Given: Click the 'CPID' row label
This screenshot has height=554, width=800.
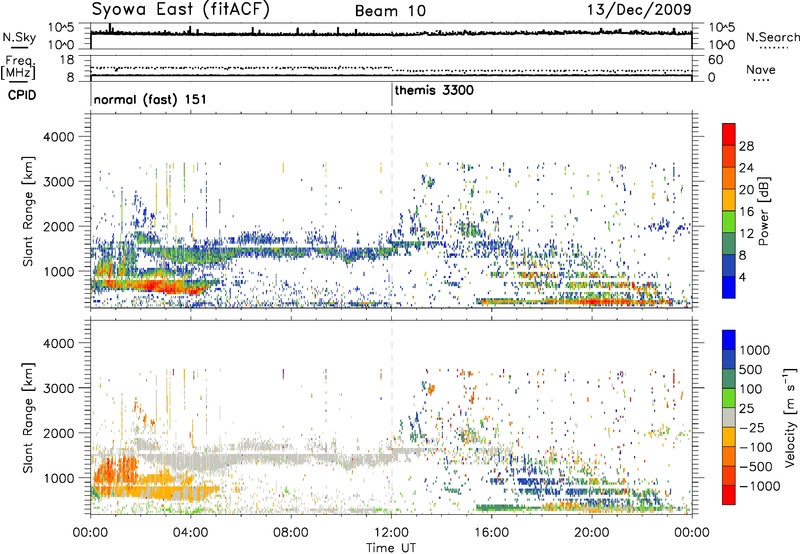Looking at the screenshot, I should click(22, 95).
